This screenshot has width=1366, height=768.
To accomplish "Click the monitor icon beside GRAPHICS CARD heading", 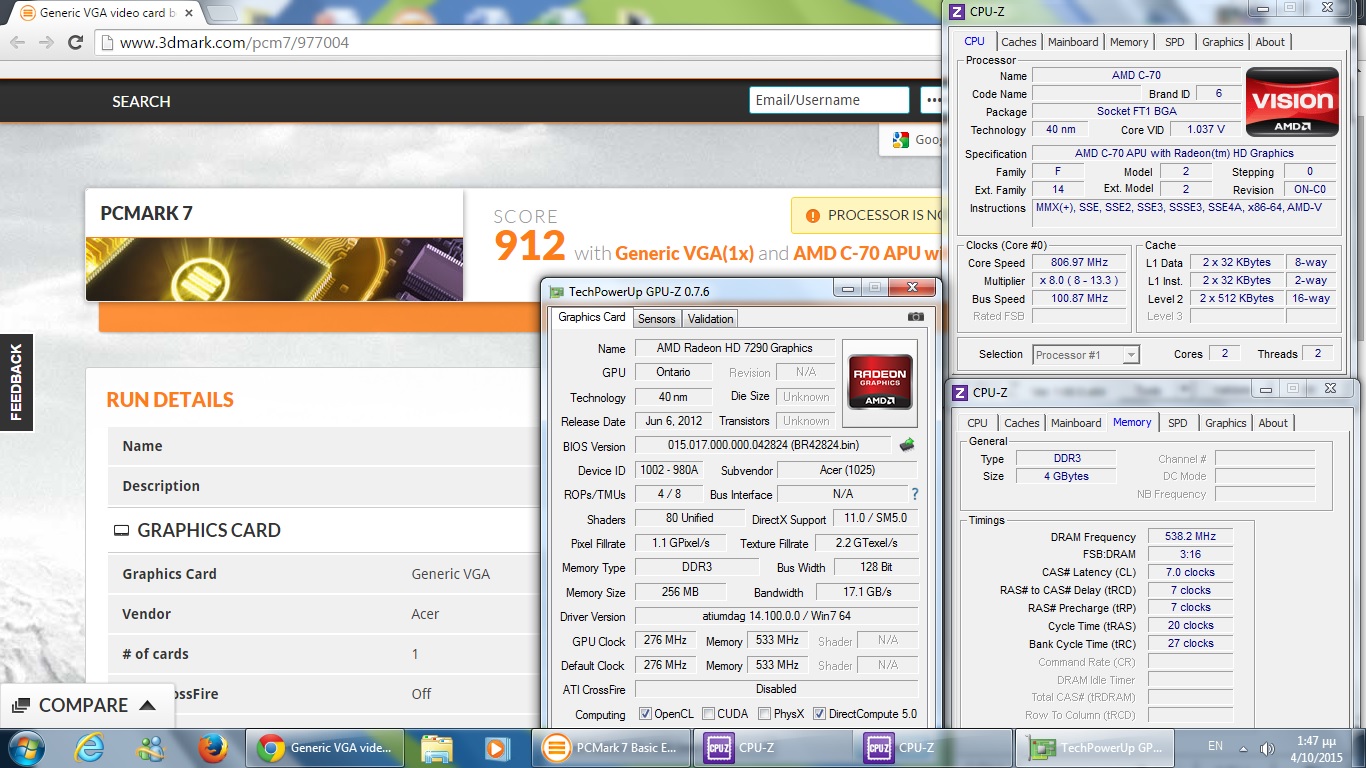I will [x=121, y=531].
